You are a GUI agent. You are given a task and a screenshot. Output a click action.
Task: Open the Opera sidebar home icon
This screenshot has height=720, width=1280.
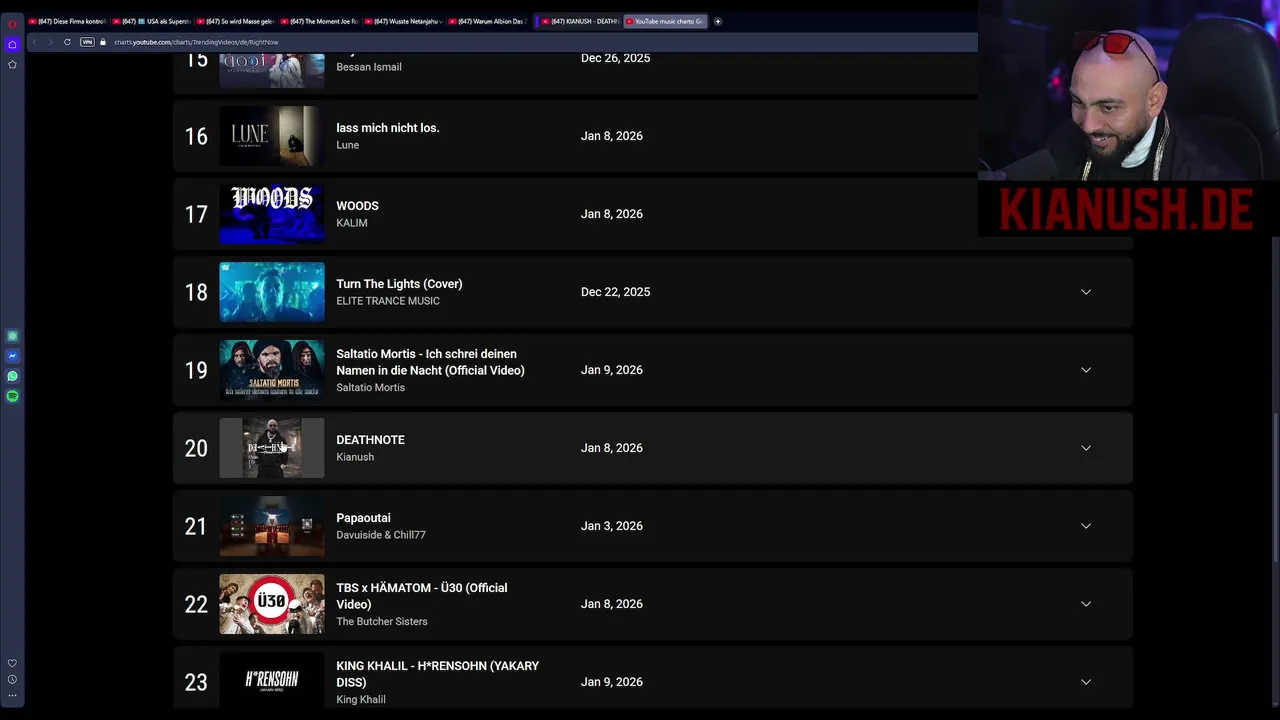[x=12, y=44]
